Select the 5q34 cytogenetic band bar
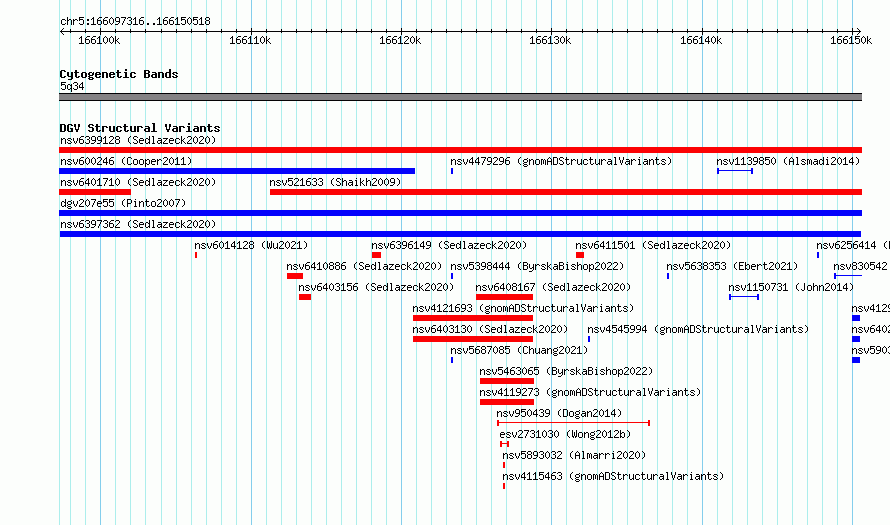890x525 pixels. pyautogui.click(x=460, y=97)
